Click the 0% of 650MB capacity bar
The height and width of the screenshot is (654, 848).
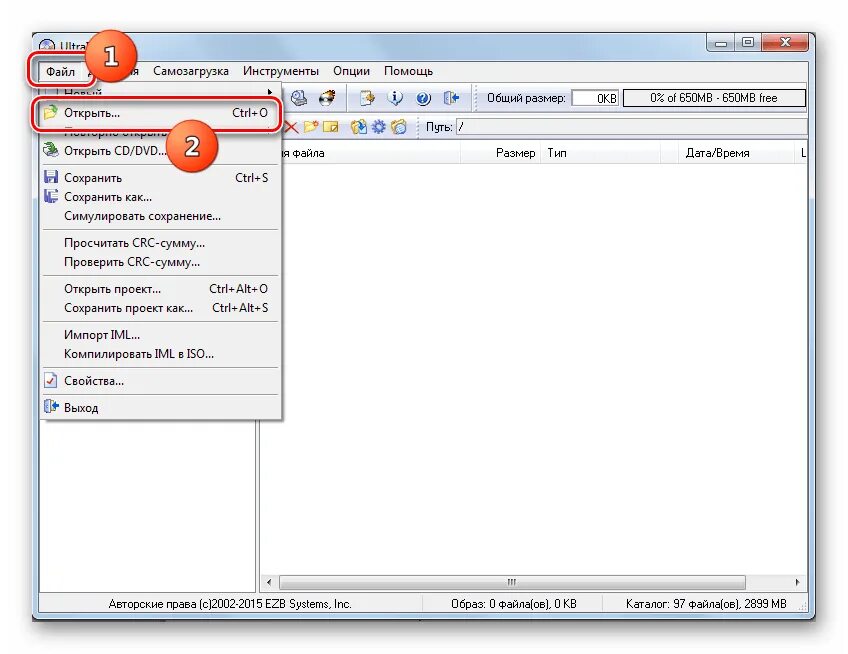pos(714,98)
